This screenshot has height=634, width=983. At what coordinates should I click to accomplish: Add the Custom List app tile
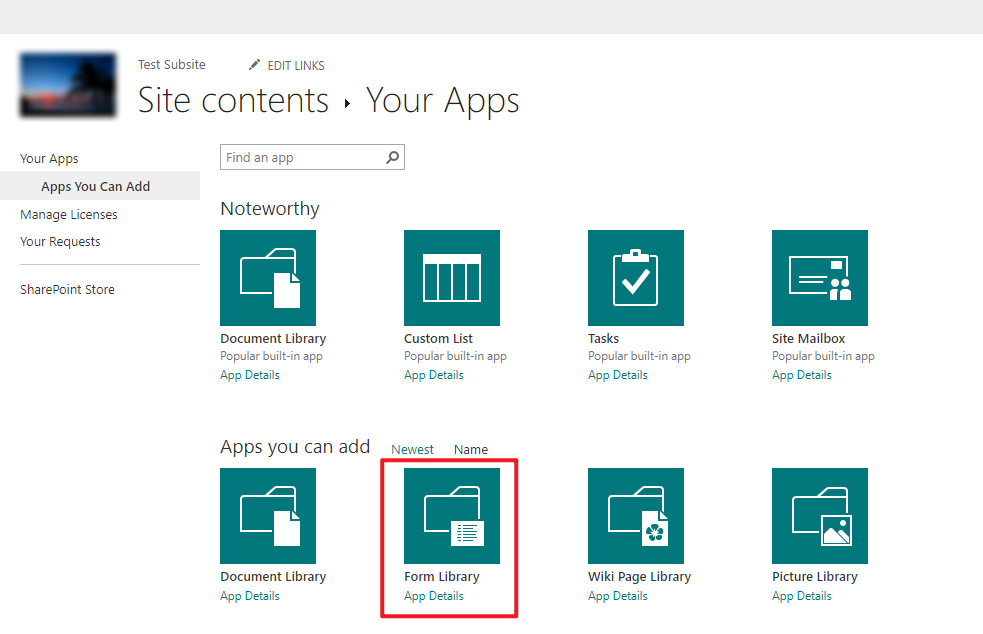point(452,278)
